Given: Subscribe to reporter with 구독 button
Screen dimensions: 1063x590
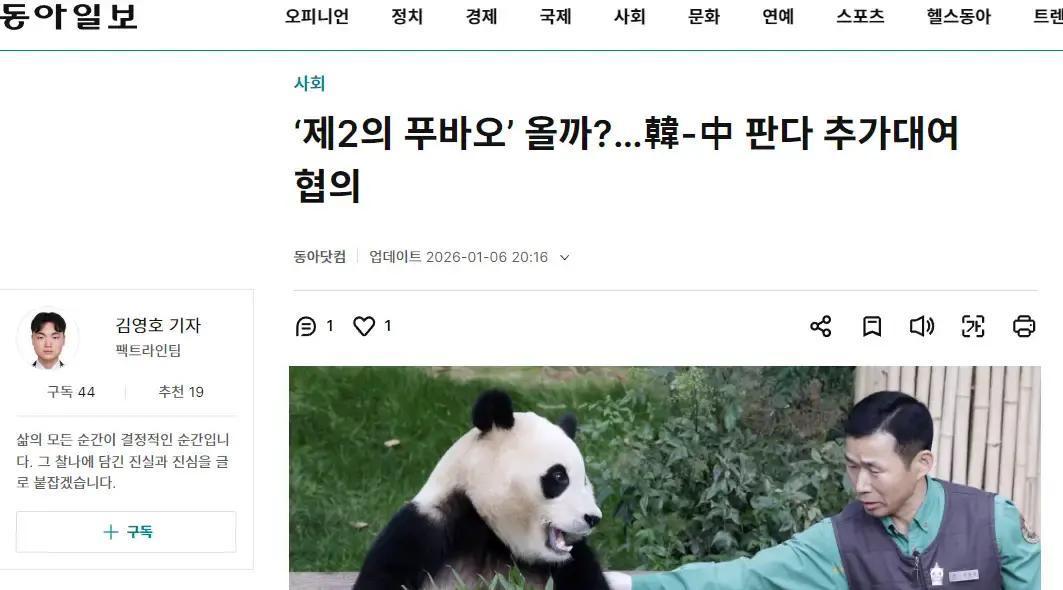Looking at the screenshot, I should point(126,532).
